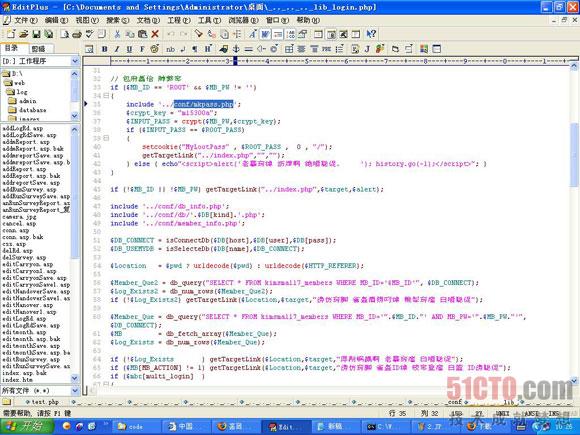Collapse the code fold at line 39
Screen dimensions: 580x435
[x=107, y=138]
